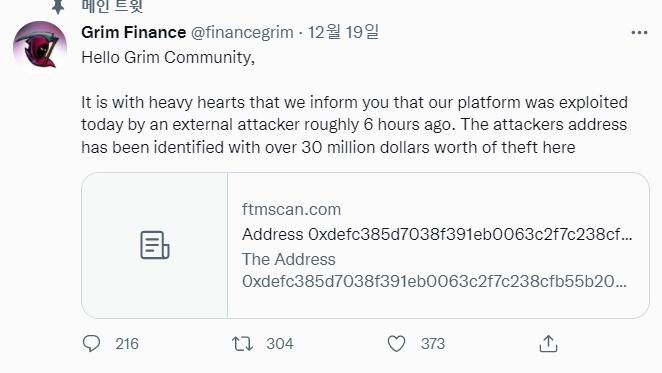Open the share tweet upload icon

coord(548,343)
